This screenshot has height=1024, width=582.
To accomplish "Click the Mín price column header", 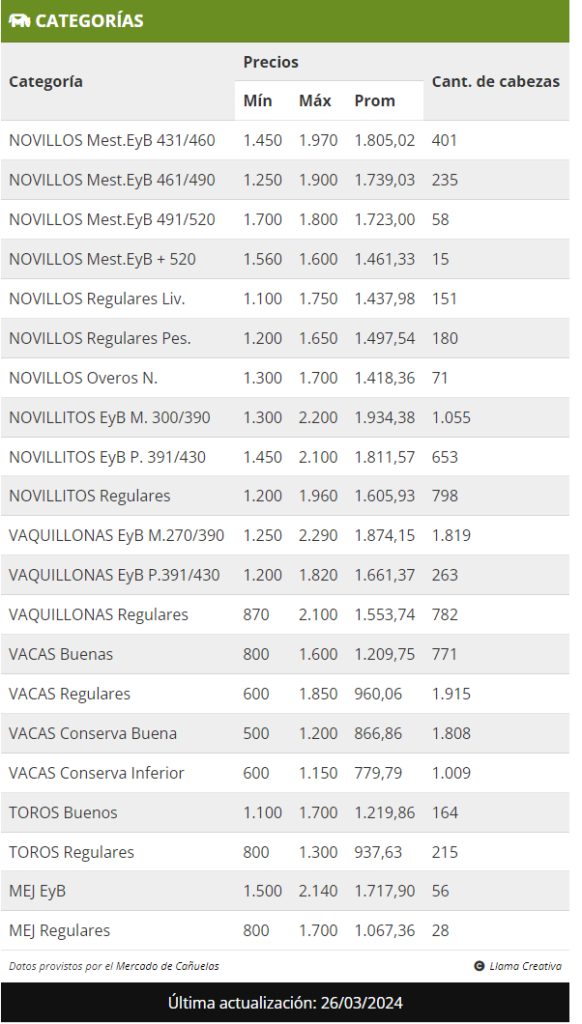I will click(257, 101).
